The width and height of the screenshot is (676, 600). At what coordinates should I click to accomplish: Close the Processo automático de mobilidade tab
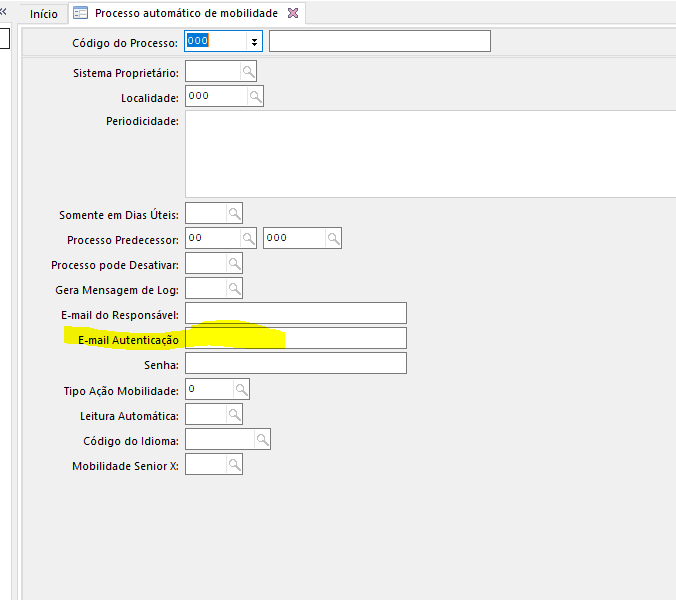(292, 14)
